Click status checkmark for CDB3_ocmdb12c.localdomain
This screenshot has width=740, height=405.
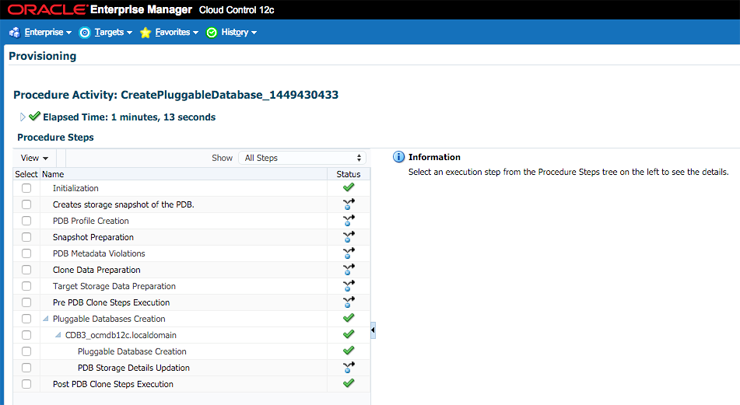click(x=349, y=335)
